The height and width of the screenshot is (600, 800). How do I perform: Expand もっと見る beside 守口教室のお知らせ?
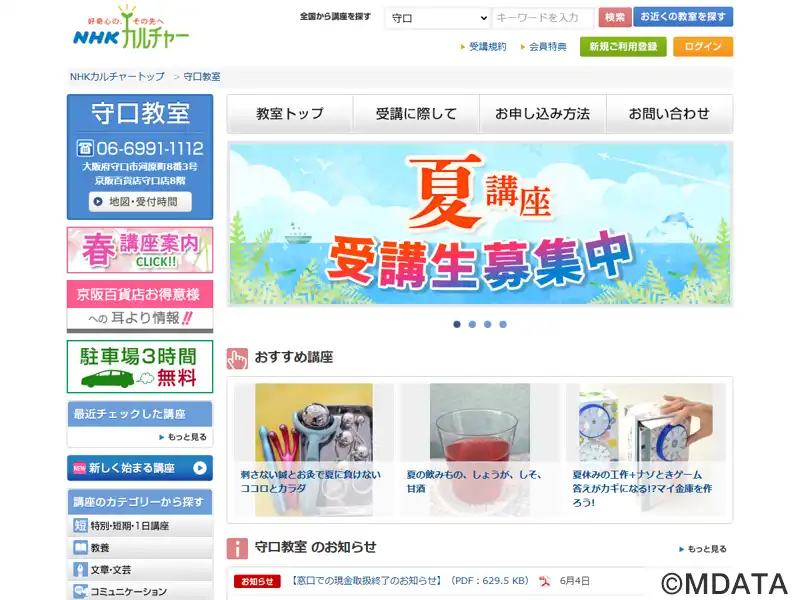coord(703,549)
